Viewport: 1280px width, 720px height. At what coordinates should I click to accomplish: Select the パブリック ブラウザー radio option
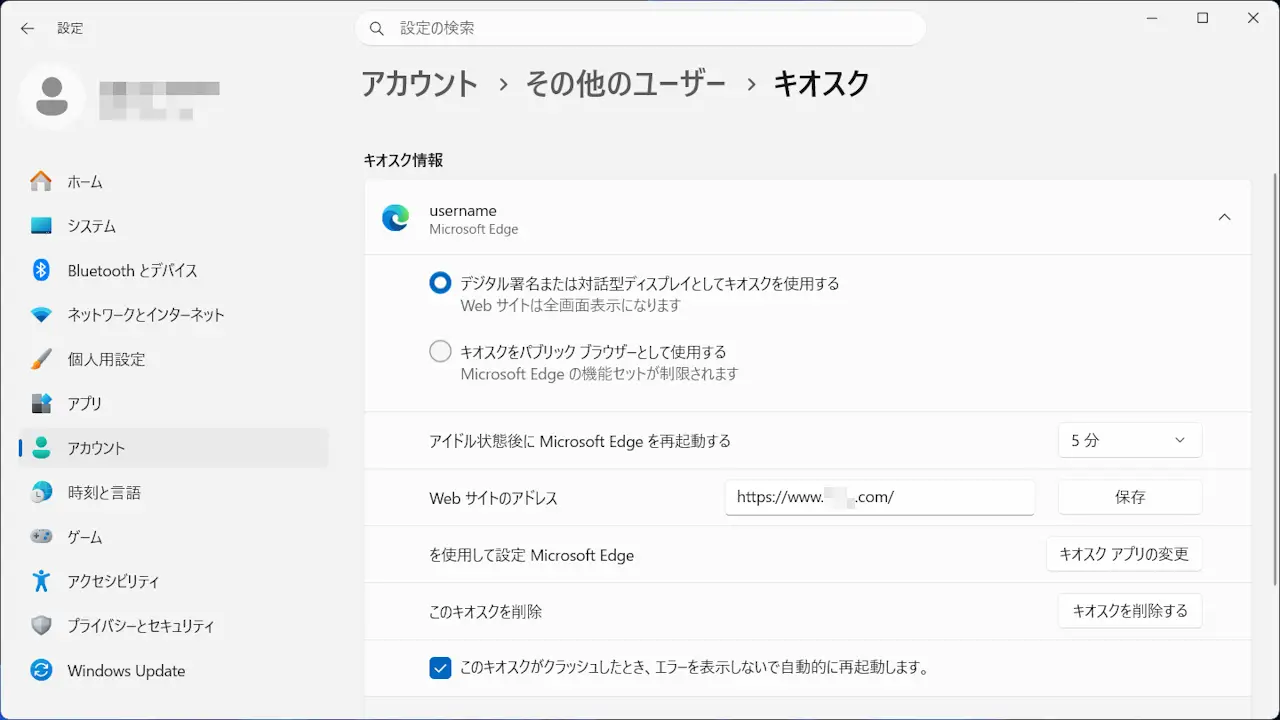click(440, 352)
